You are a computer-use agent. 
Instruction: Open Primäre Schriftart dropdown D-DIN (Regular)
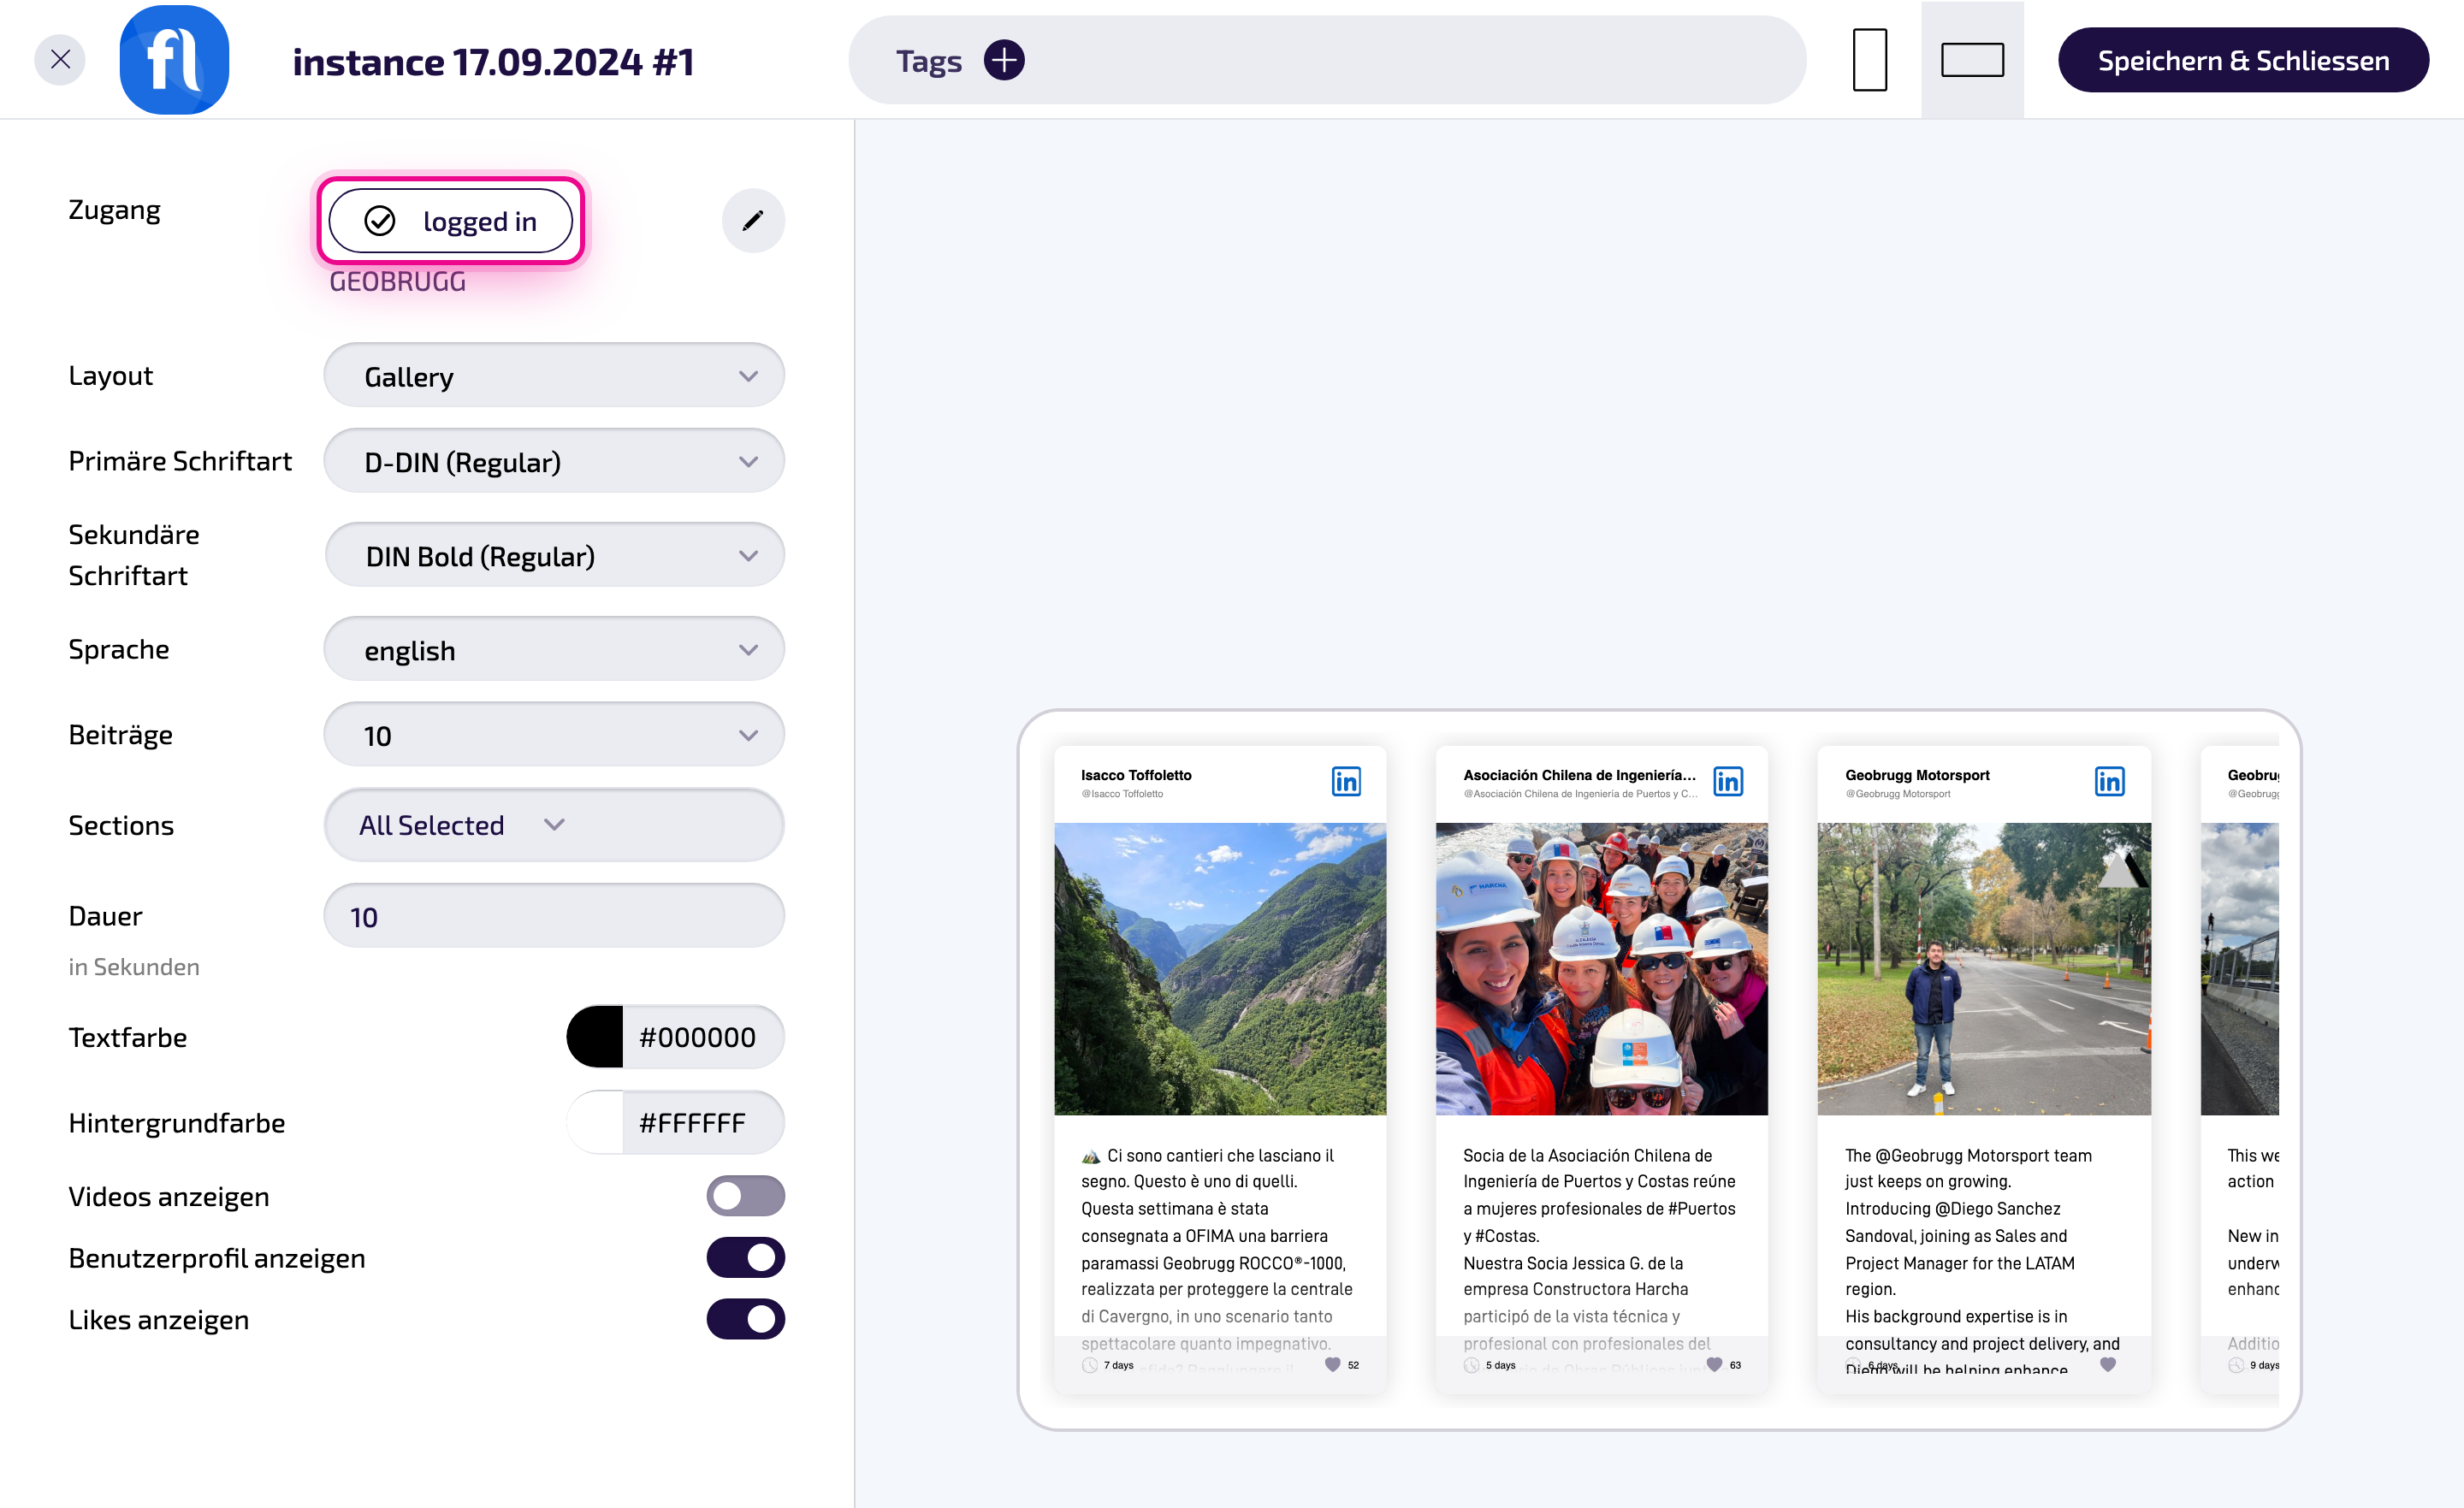click(554, 461)
